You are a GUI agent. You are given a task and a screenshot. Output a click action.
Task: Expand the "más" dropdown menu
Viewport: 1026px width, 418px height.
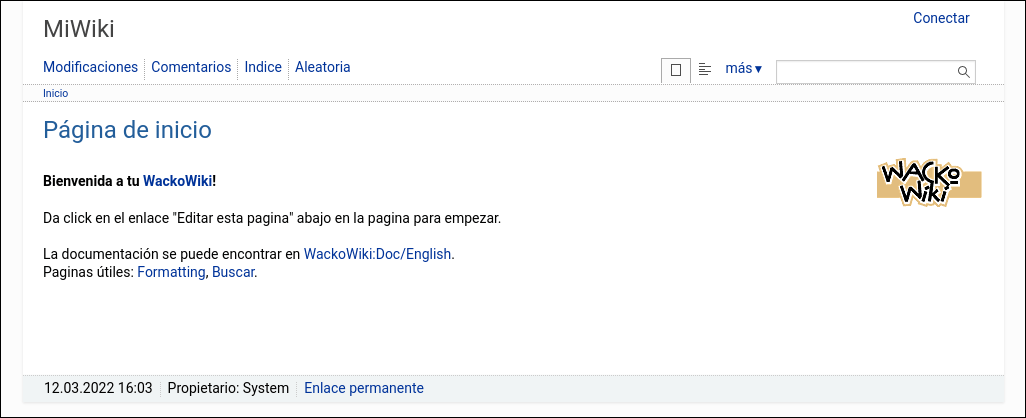[743, 69]
